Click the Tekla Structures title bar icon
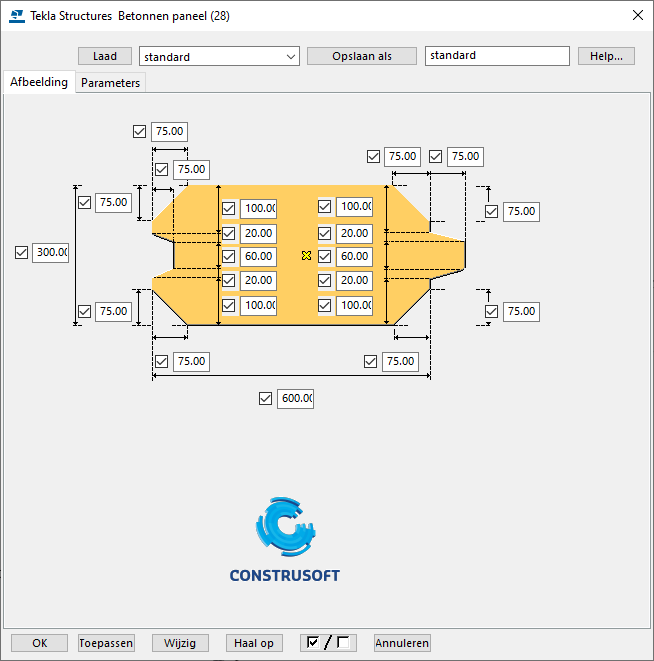The height and width of the screenshot is (661, 654). 16,15
